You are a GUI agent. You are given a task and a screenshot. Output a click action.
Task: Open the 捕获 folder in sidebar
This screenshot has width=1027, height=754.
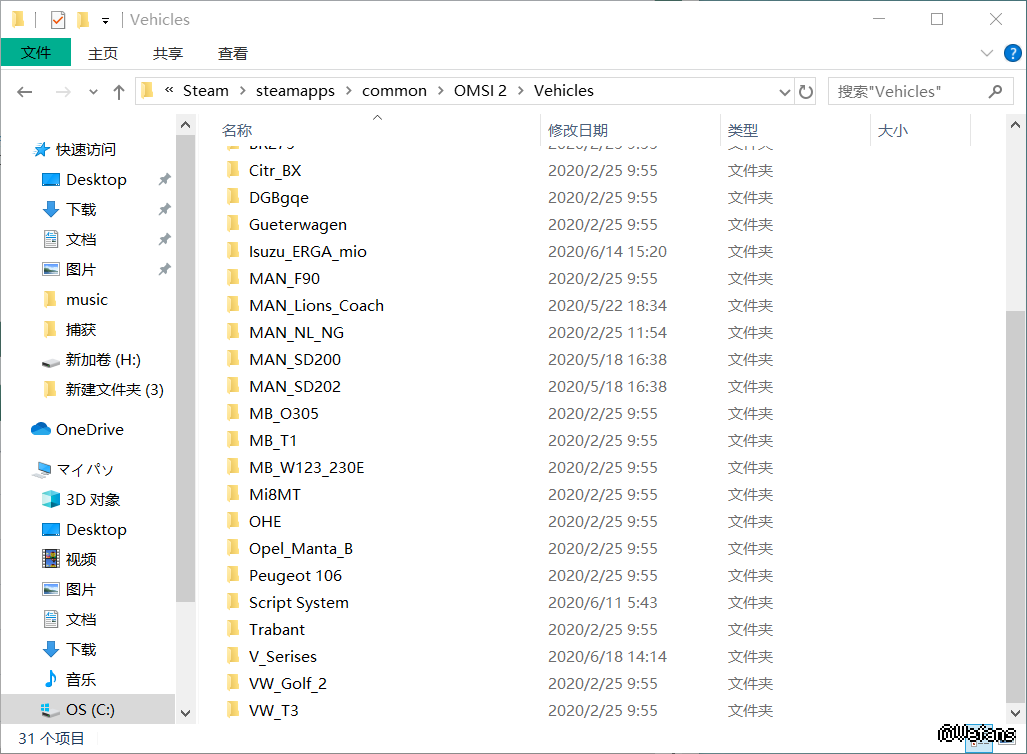(81, 330)
